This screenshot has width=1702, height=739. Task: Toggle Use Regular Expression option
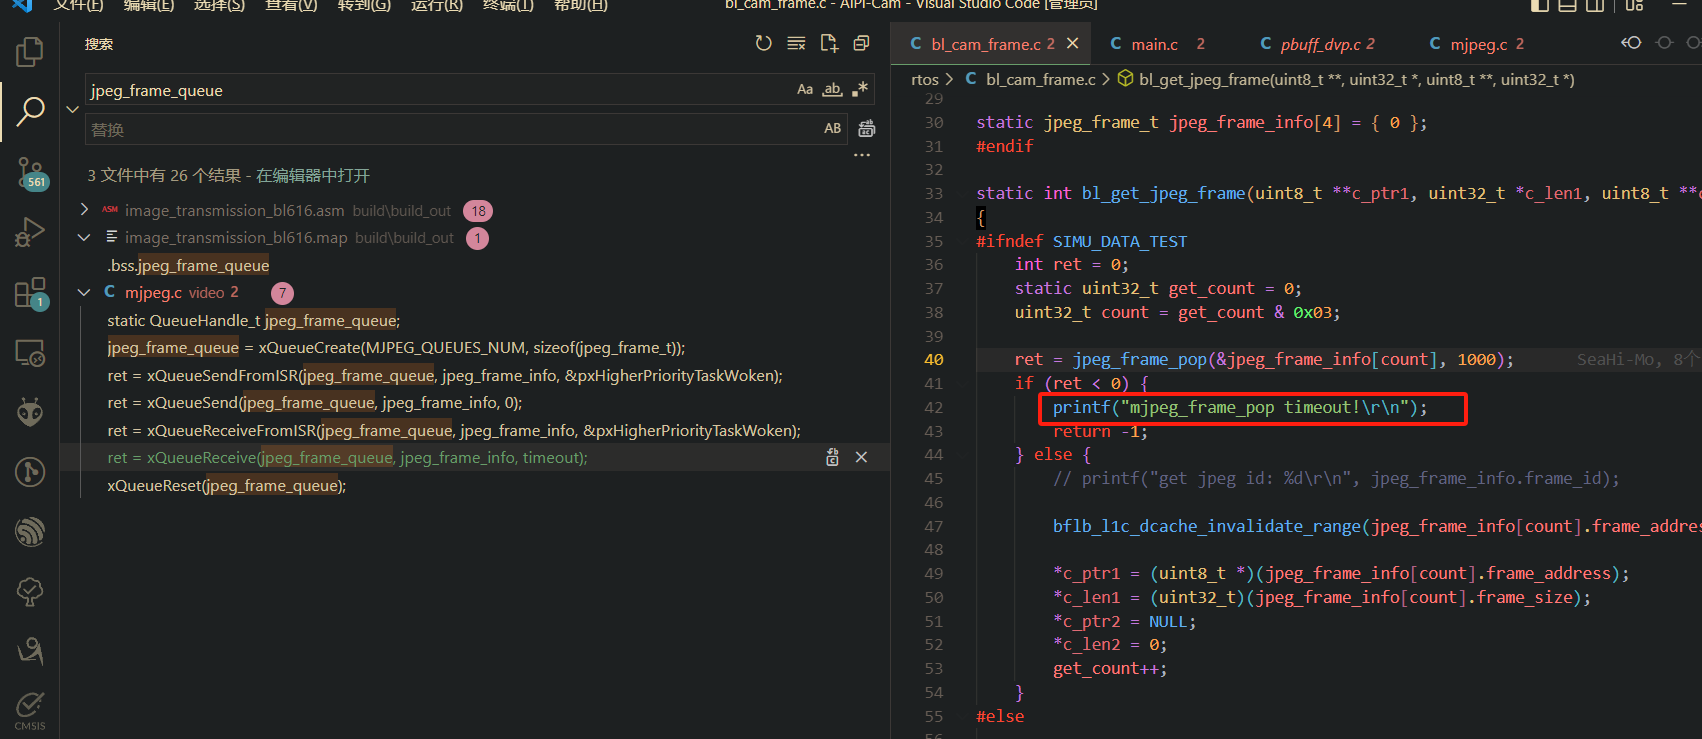tap(860, 90)
